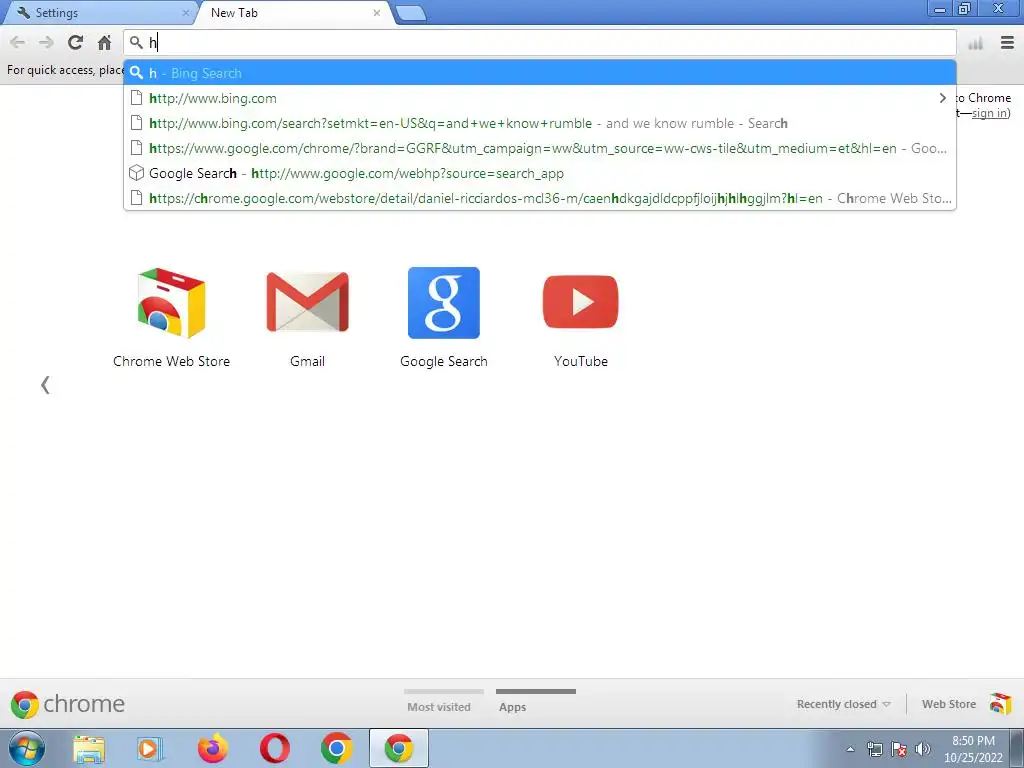Open Opera from the taskbar
The image size is (1024, 768).
pyautogui.click(x=275, y=748)
